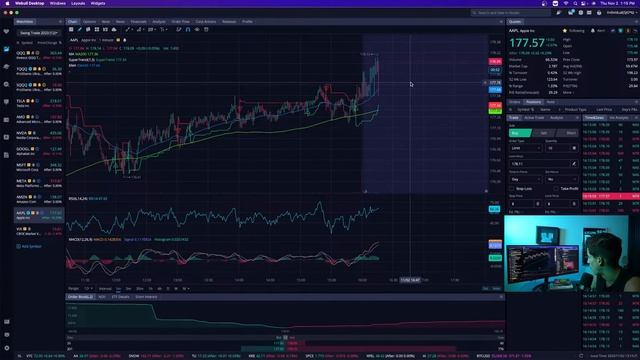Switch to the Chart tab
The width and height of the screenshot is (640, 360).
pyautogui.click(x=72, y=22)
